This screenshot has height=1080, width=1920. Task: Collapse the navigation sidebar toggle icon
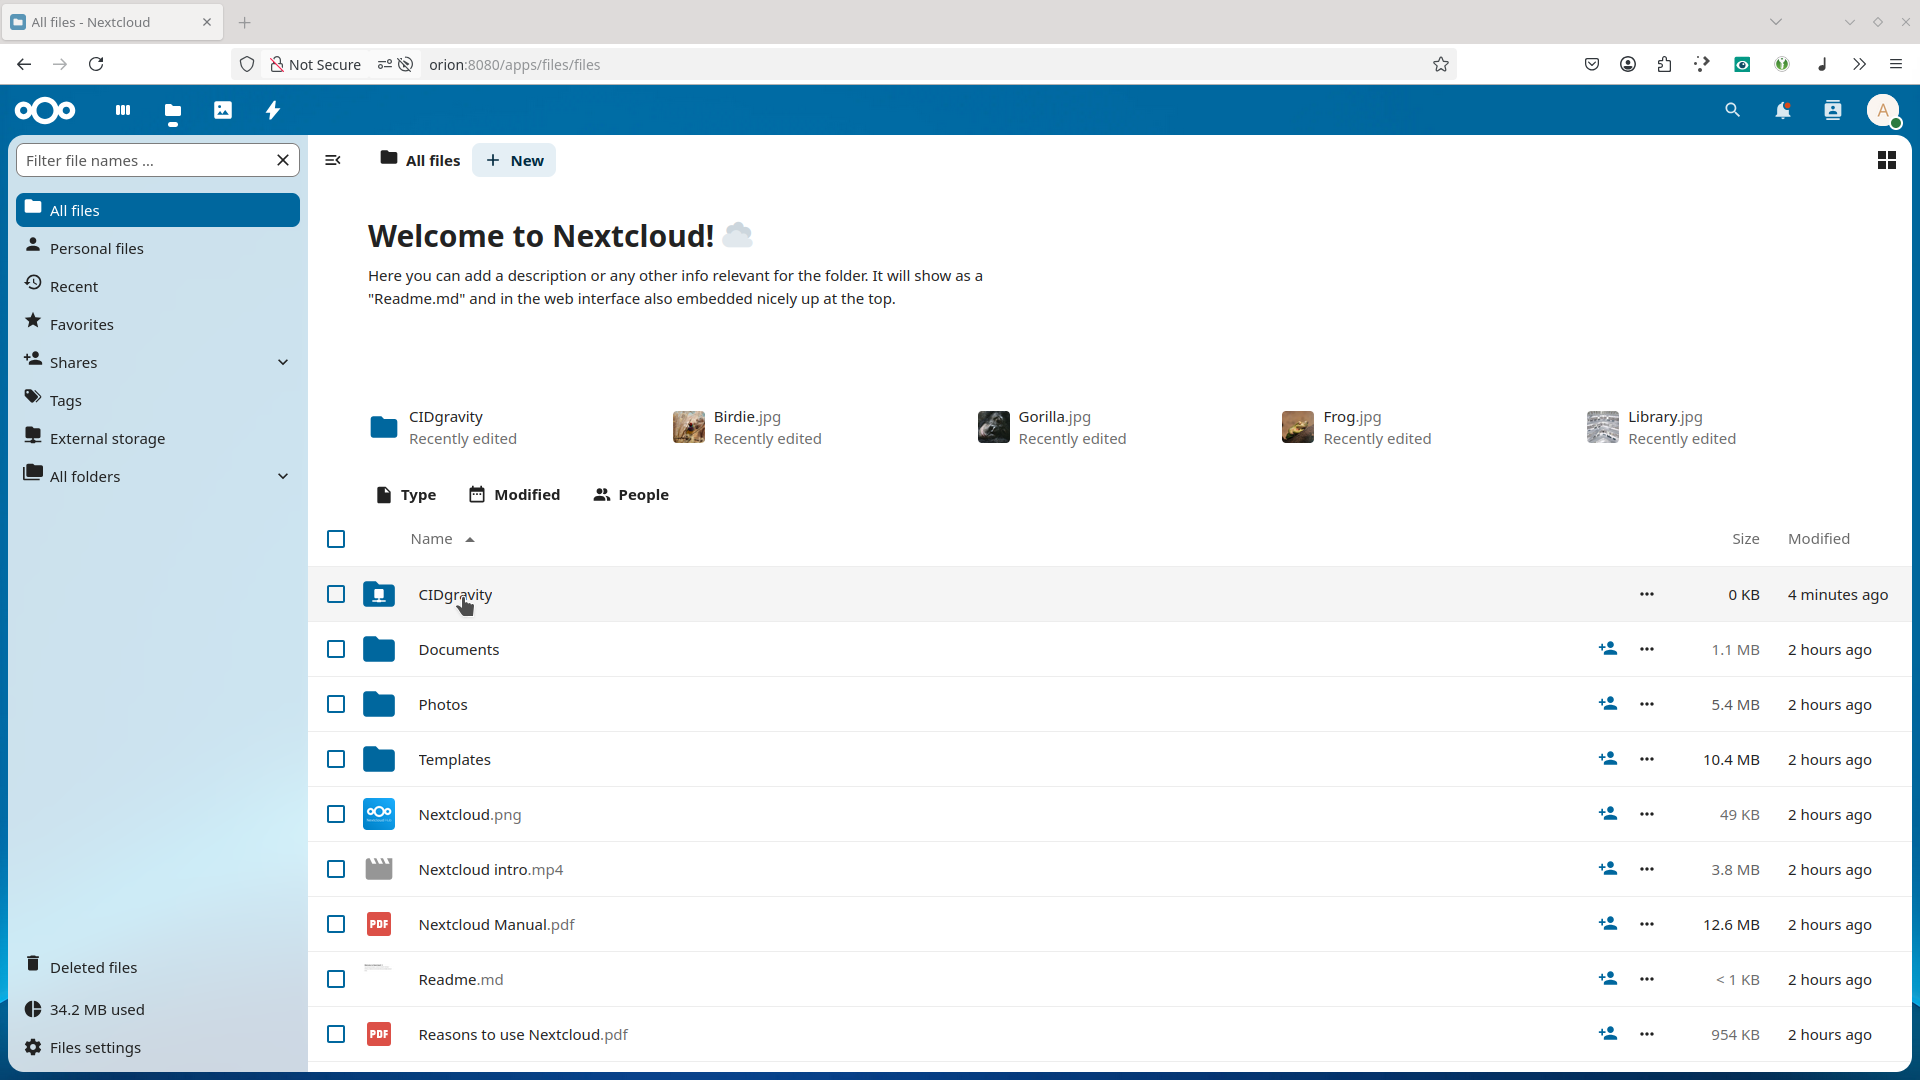pos(333,160)
